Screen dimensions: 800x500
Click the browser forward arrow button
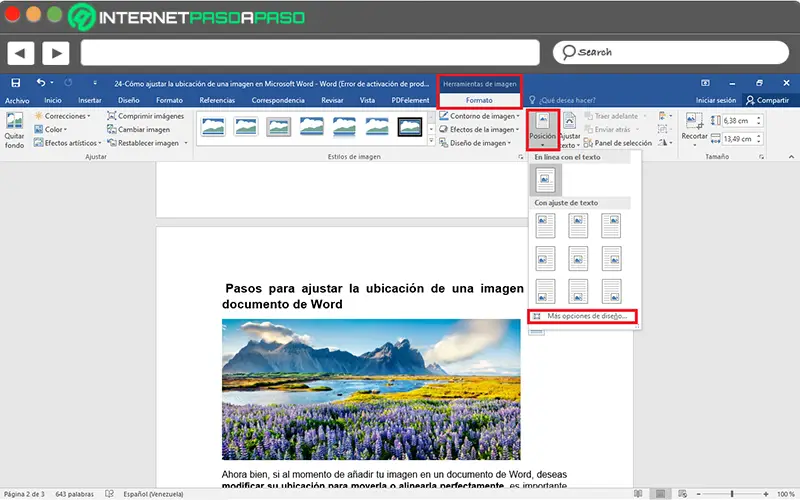tap(56, 53)
